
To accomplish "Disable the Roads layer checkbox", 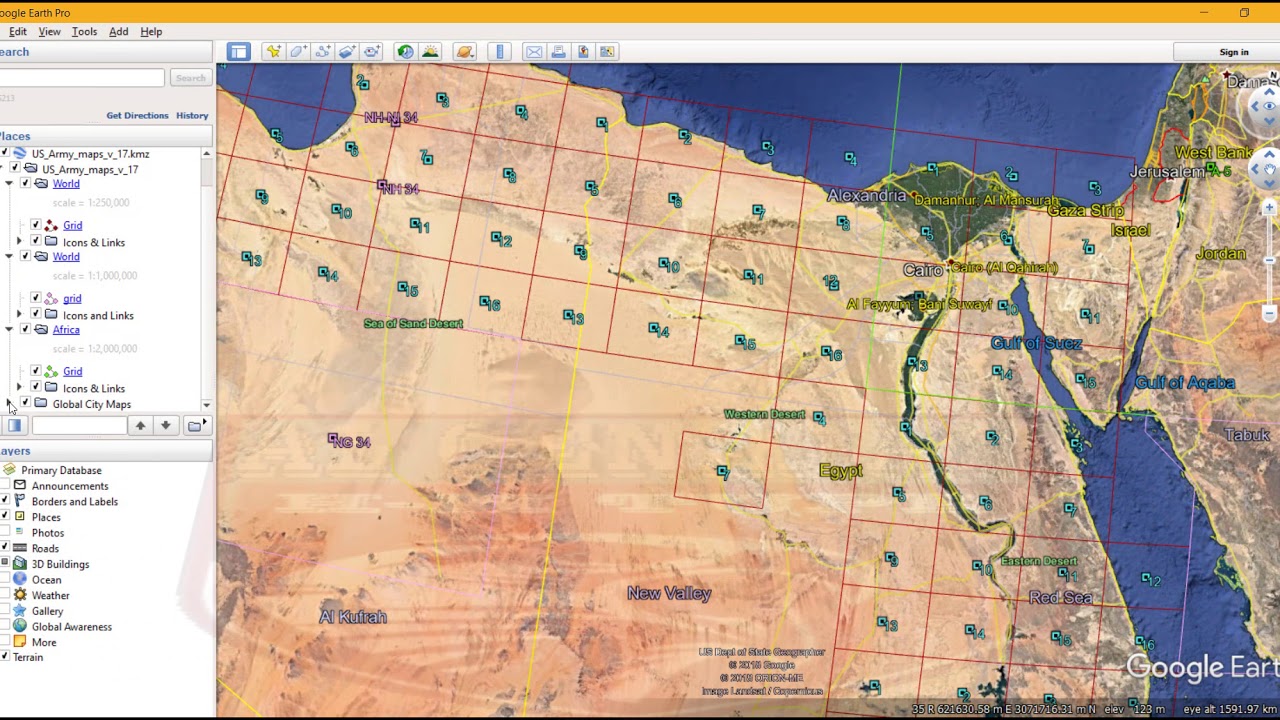I will coord(4,548).
